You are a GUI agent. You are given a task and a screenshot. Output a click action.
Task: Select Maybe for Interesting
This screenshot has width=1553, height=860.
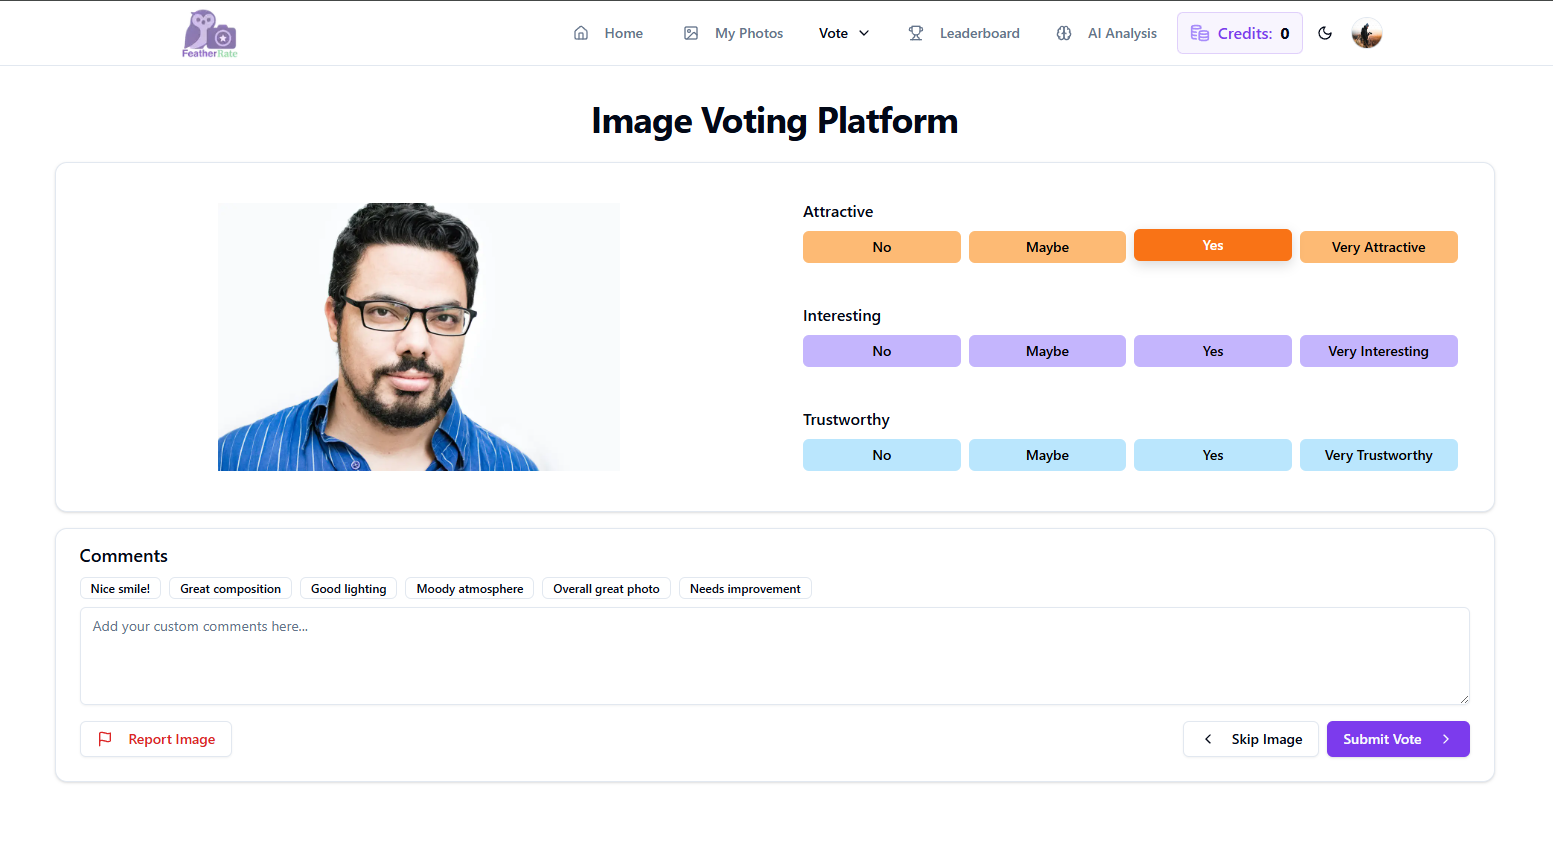click(1047, 351)
